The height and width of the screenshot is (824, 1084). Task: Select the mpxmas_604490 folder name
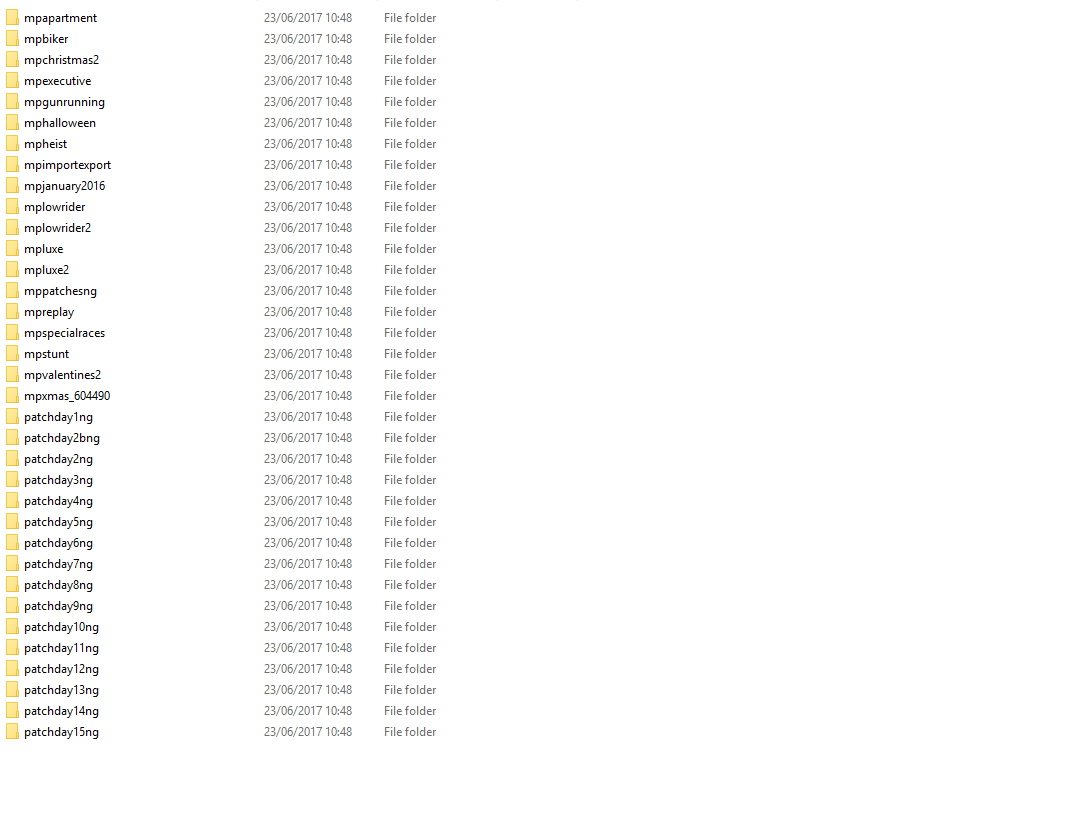coord(67,396)
